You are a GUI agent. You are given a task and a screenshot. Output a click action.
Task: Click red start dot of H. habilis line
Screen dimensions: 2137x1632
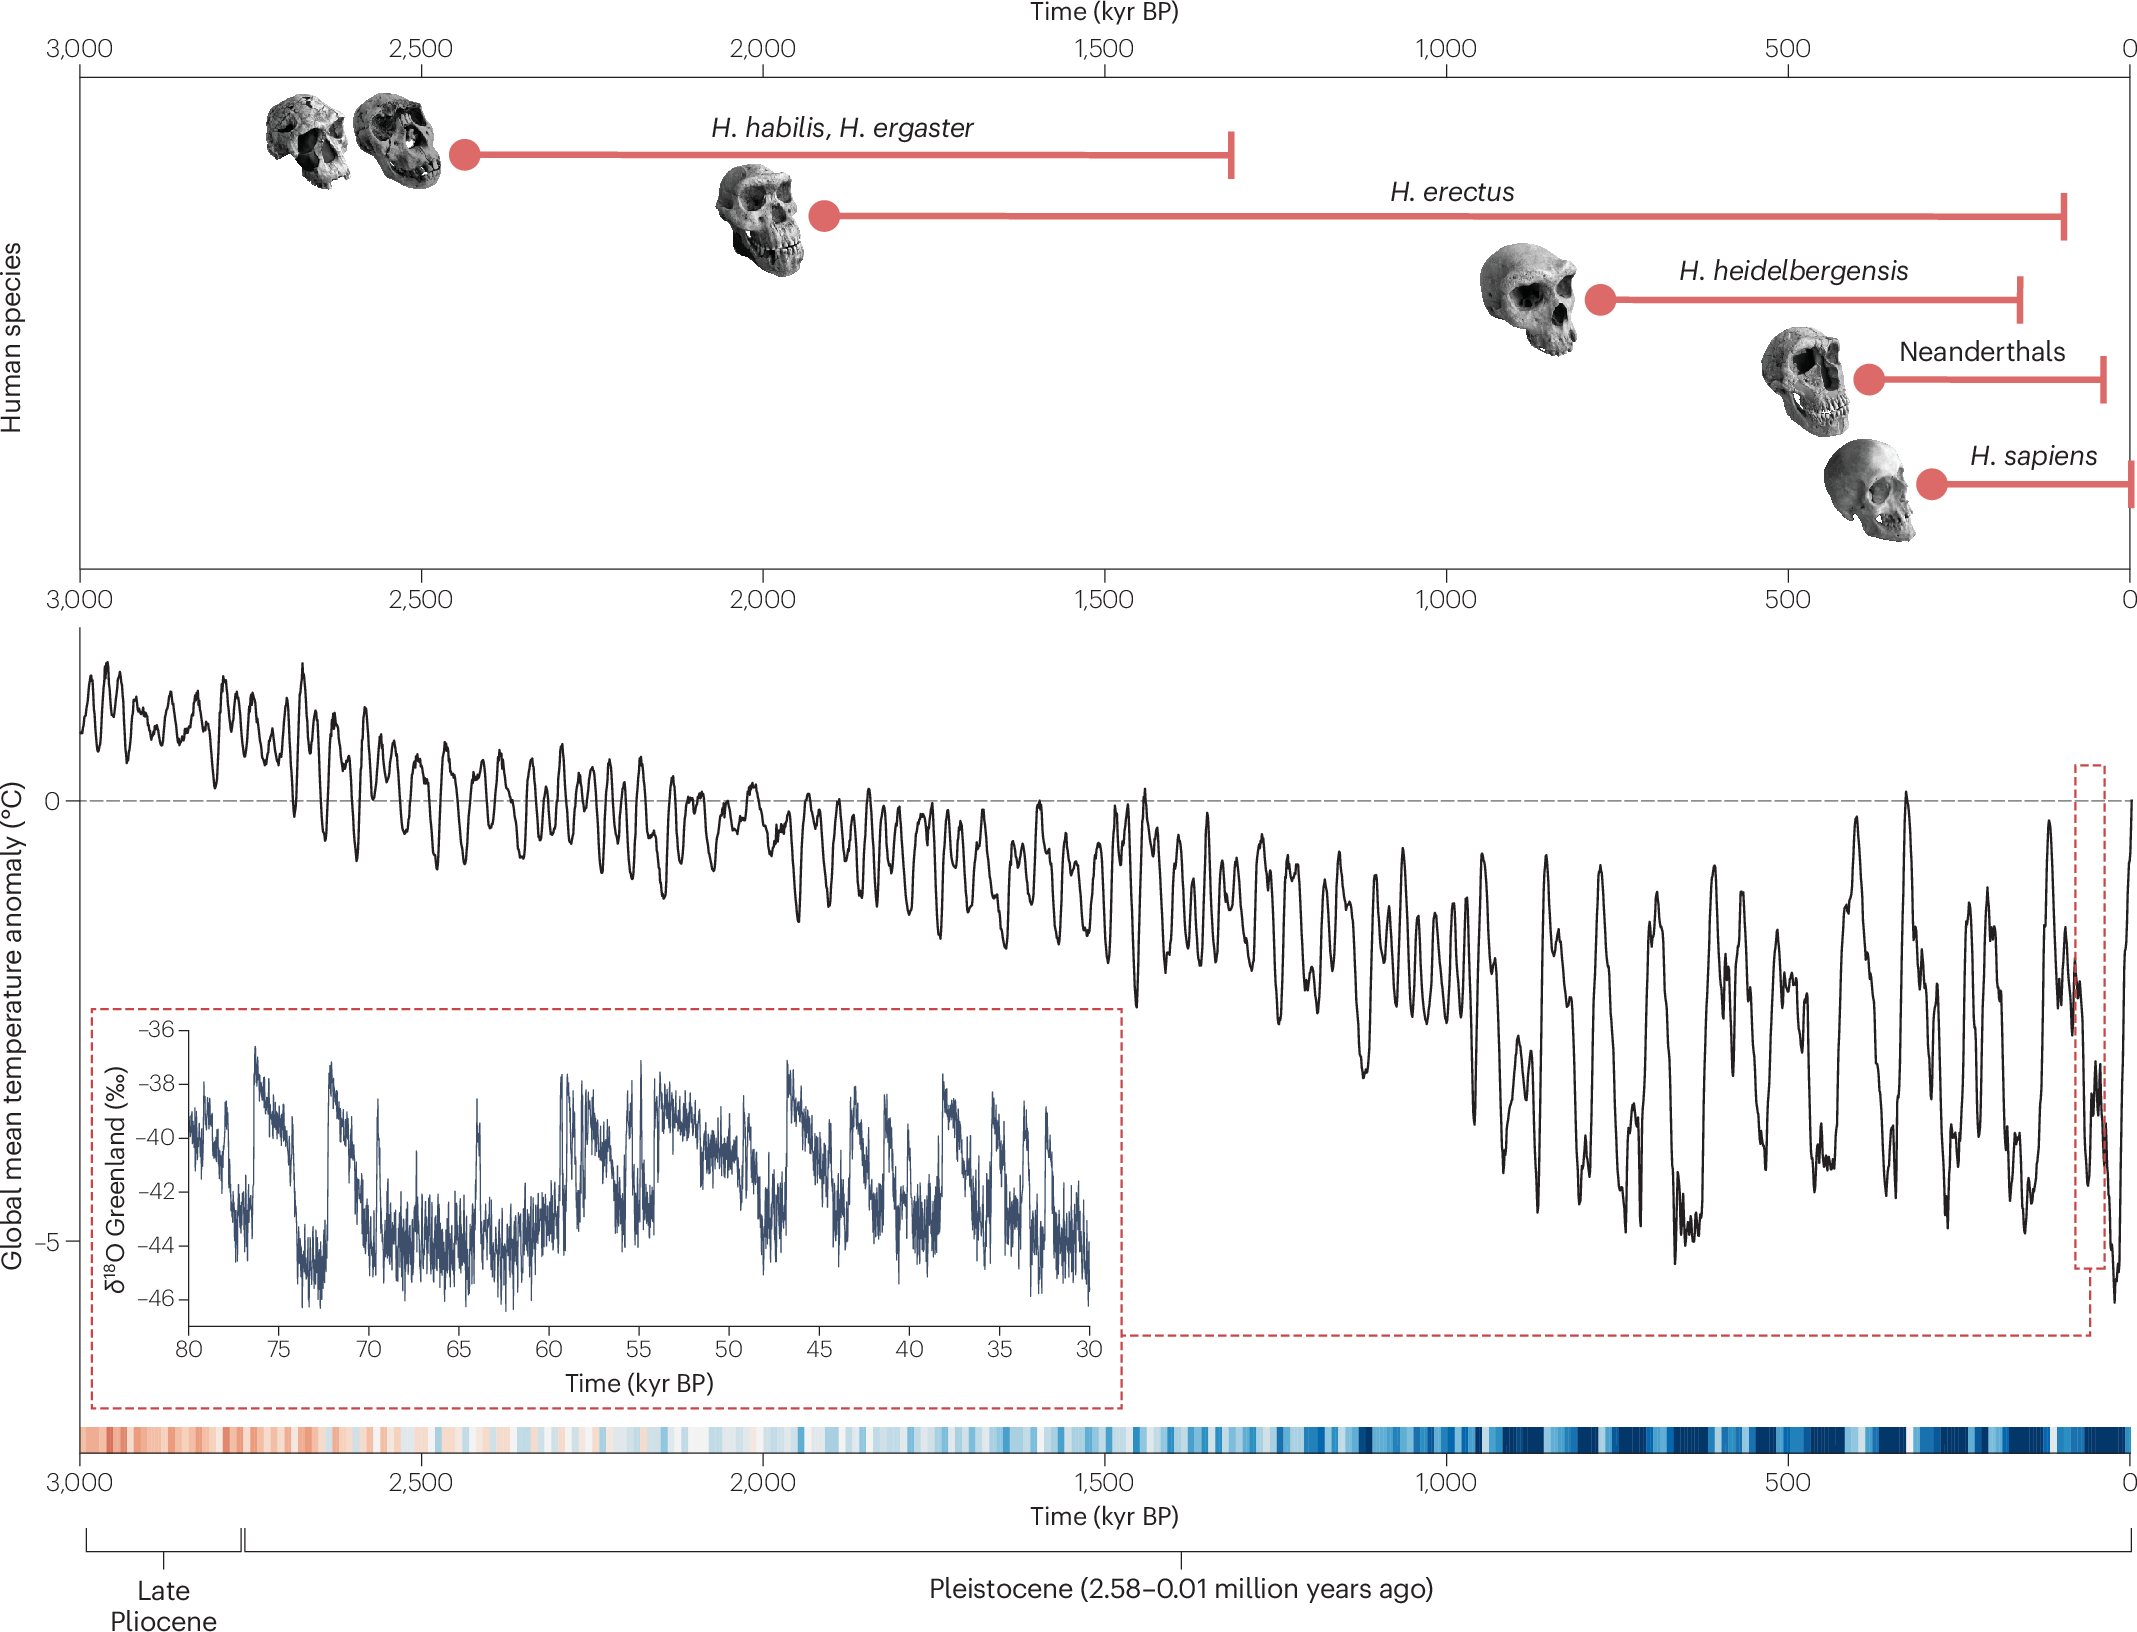pyautogui.click(x=465, y=154)
